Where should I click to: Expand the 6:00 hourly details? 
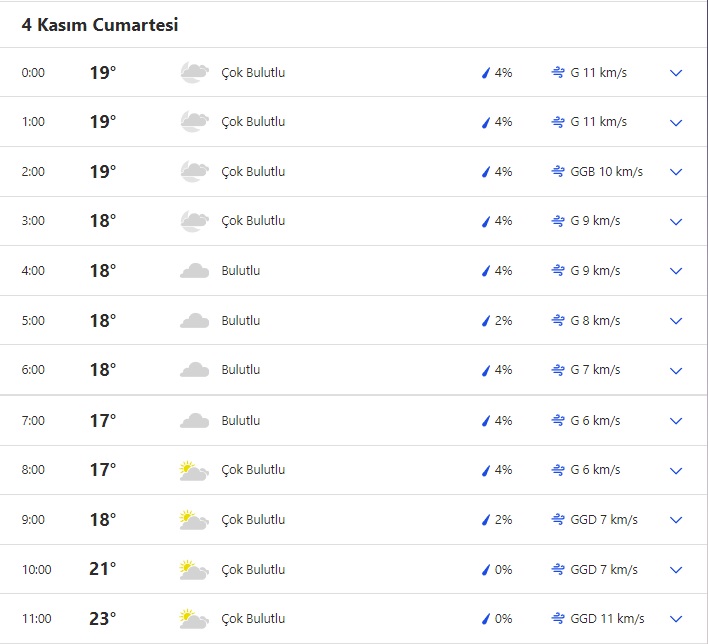[x=676, y=371]
